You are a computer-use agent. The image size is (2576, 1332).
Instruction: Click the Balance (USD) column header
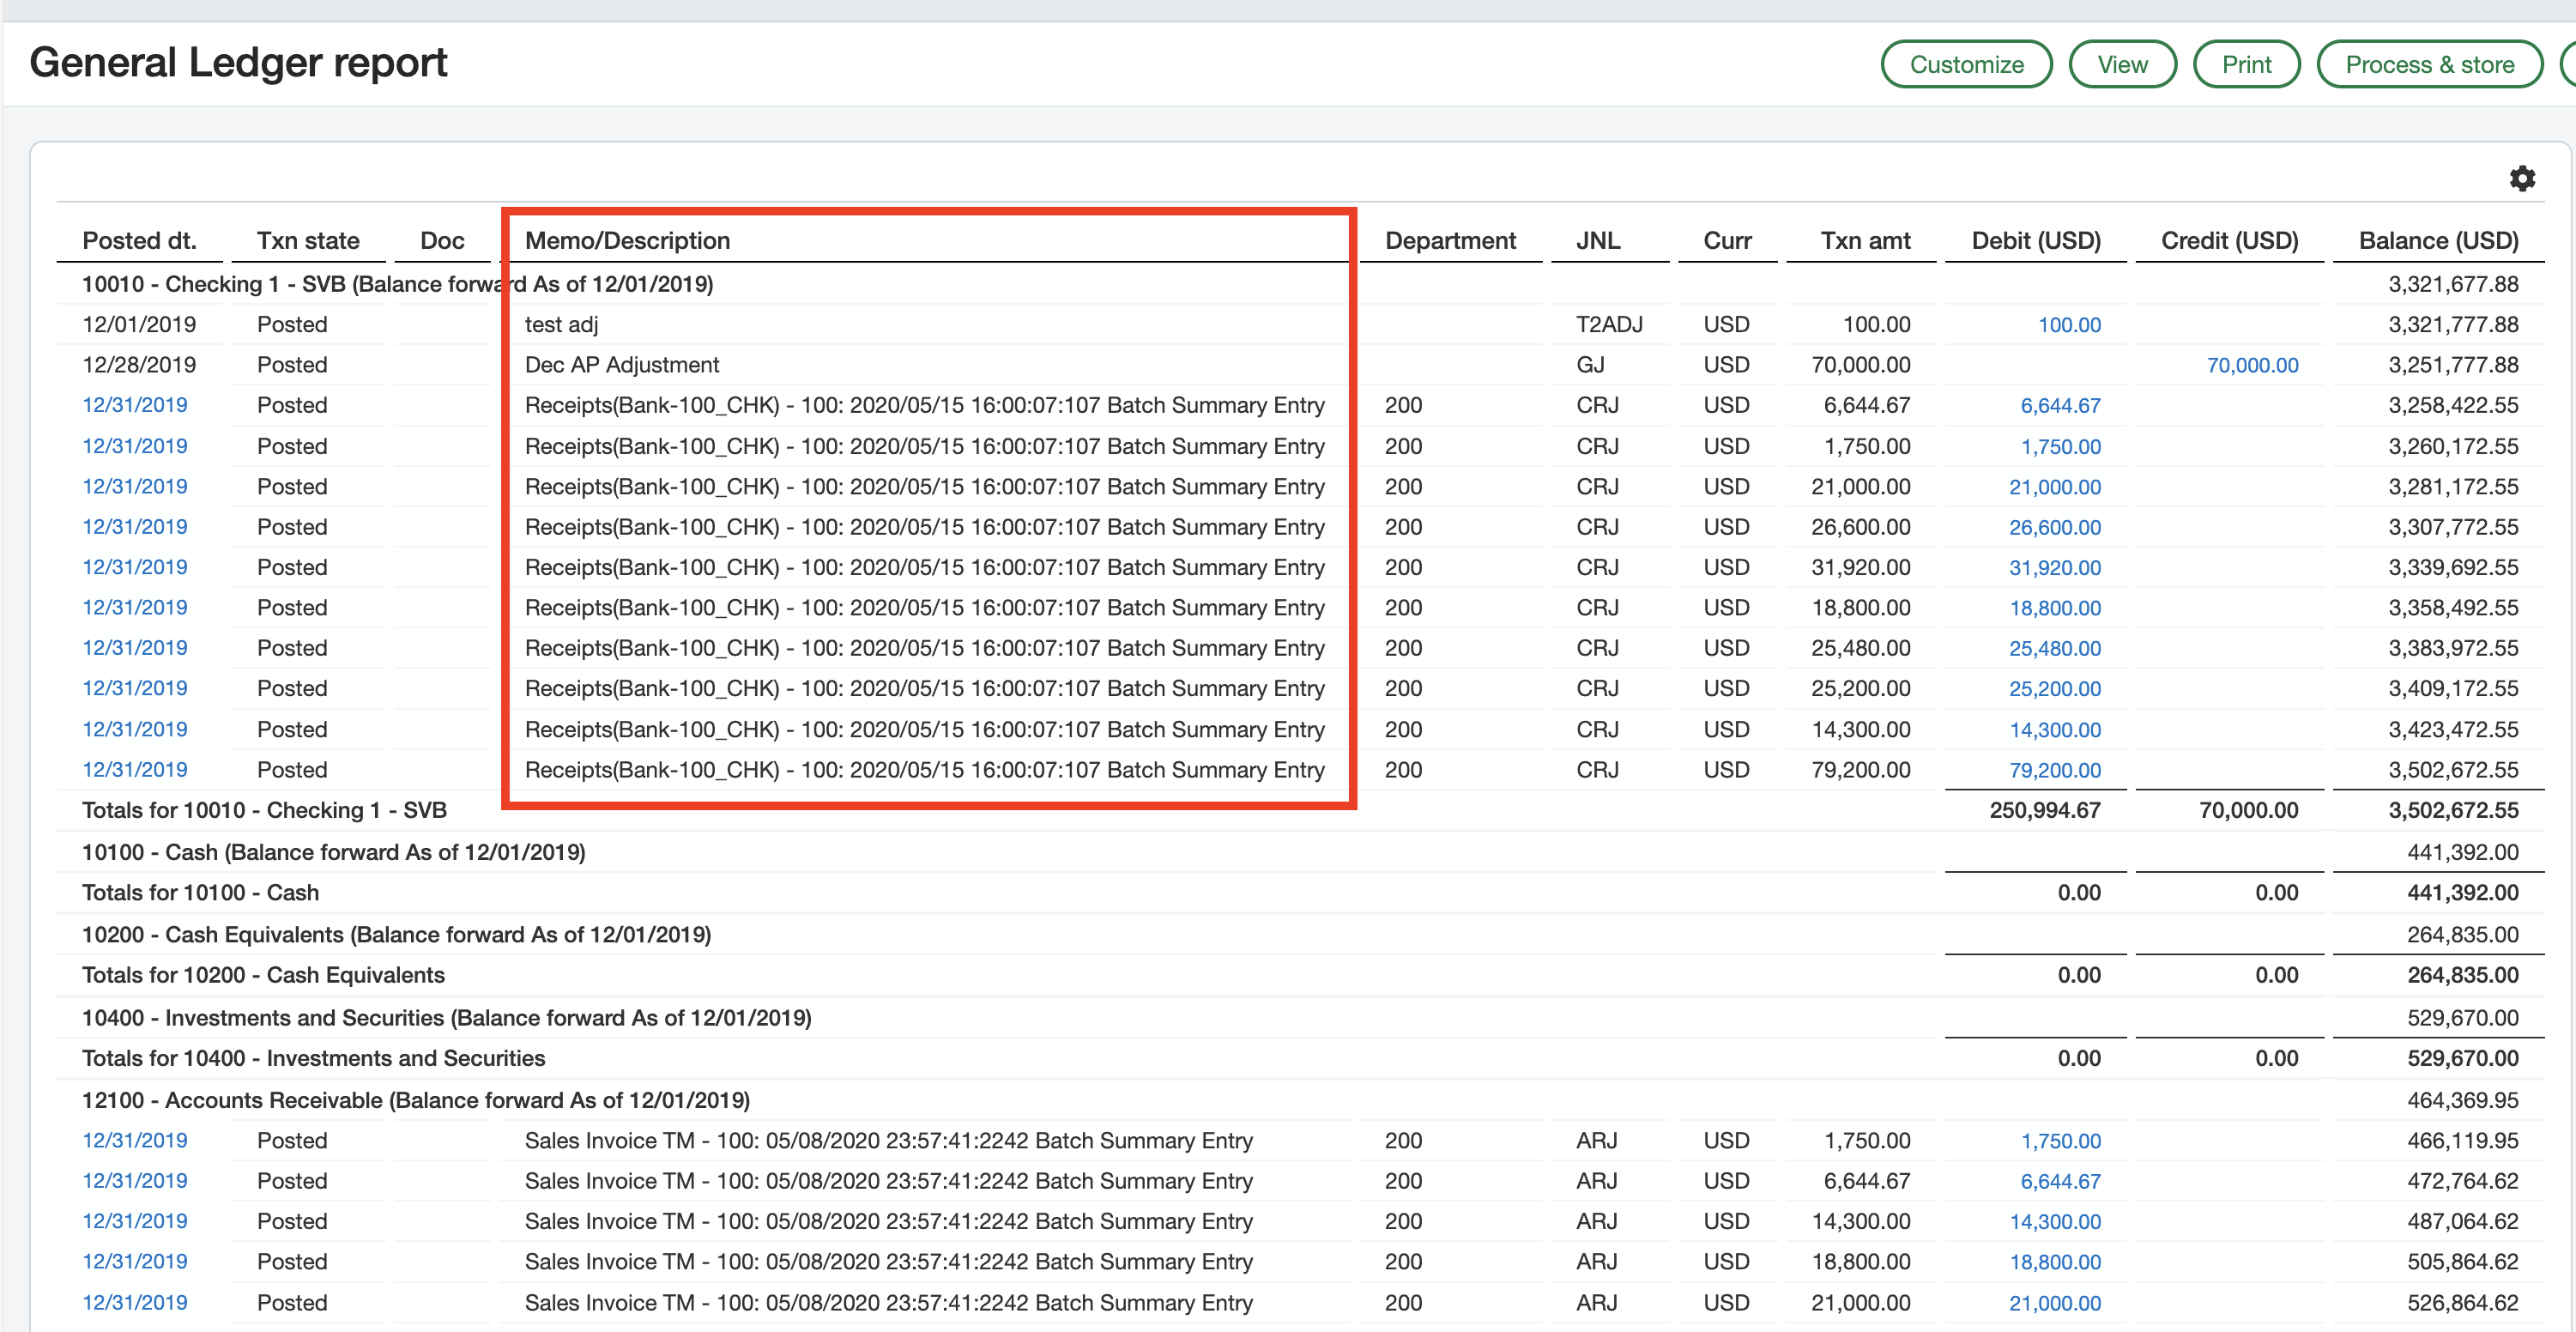pyautogui.click(x=2437, y=241)
